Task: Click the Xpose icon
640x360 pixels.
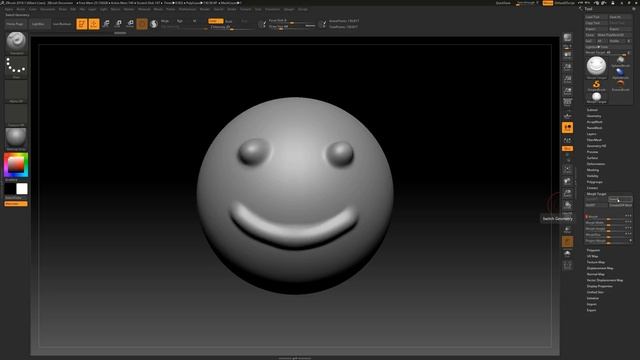Action: (567, 266)
